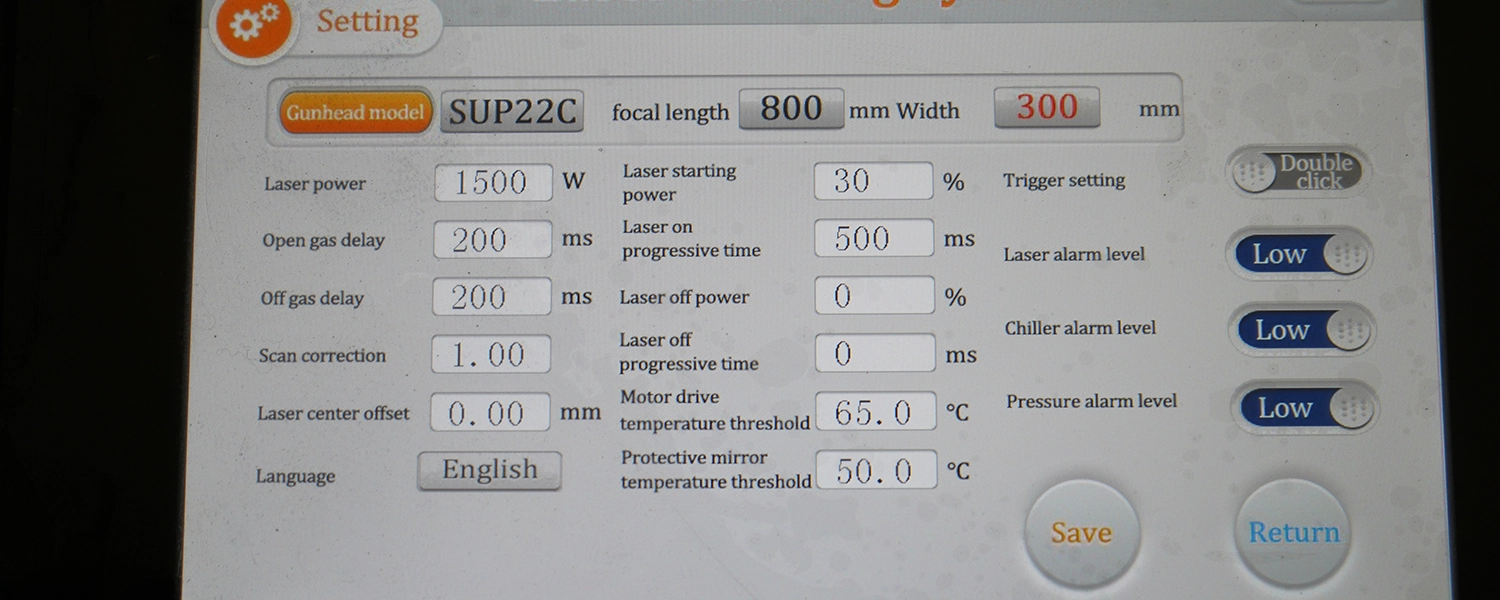Edit the Off gas delay value
This screenshot has height=600, width=1500.
[x=490, y=297]
